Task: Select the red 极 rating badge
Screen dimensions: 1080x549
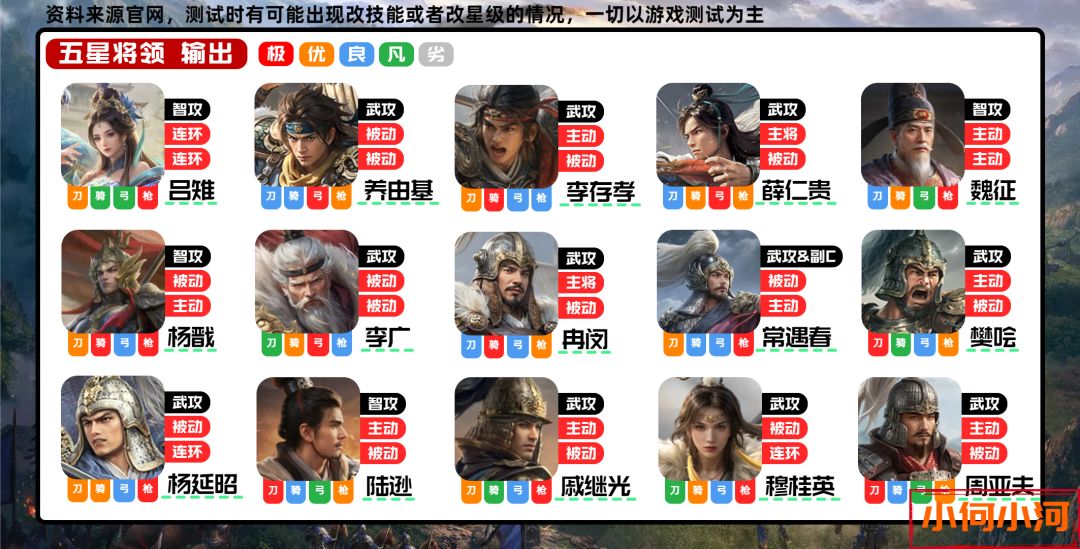Action: coord(276,54)
